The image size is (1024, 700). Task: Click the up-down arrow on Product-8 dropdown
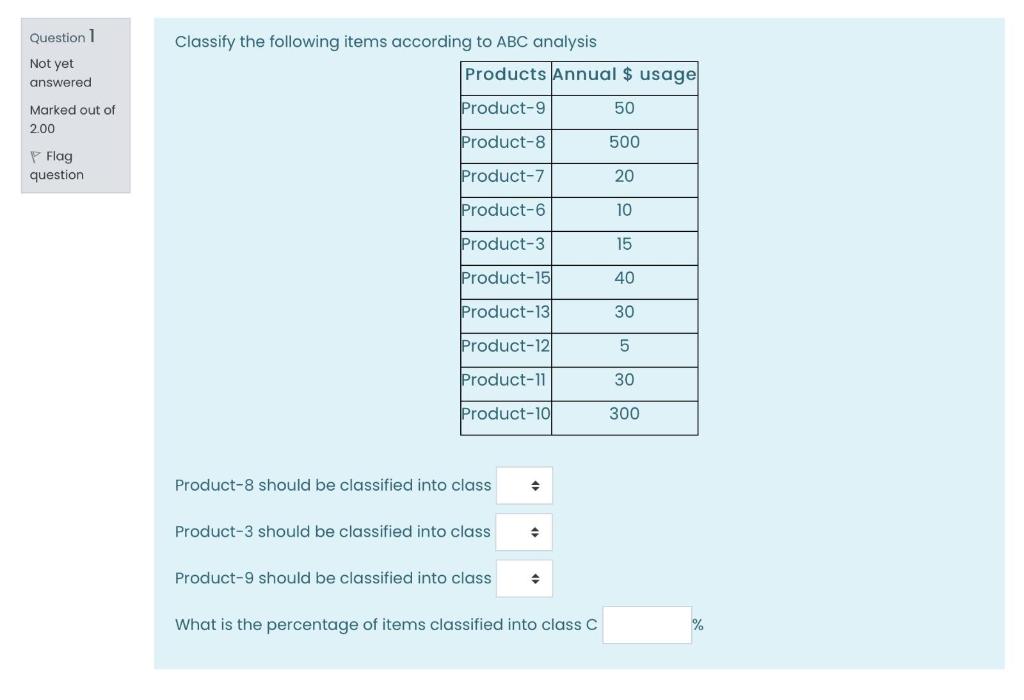[x=536, y=485]
